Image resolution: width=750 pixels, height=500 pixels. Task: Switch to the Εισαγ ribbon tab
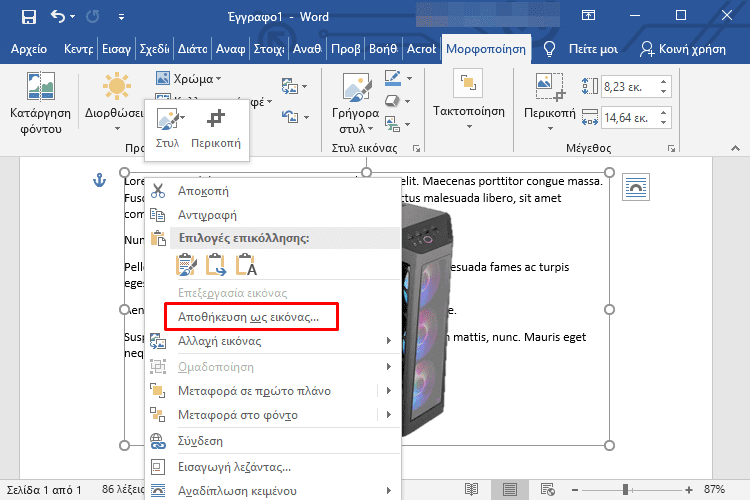point(116,49)
